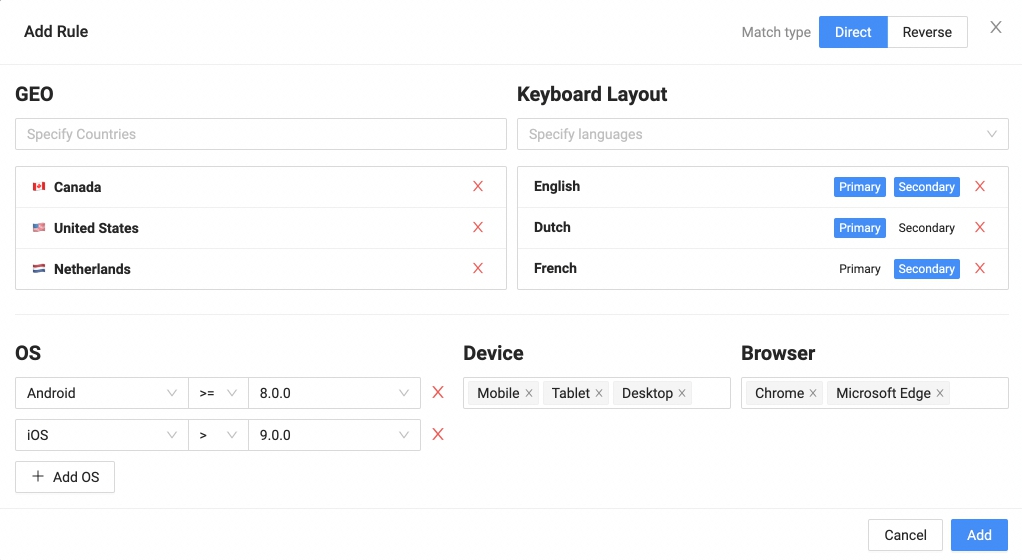Delete the Netherlands country row
This screenshot has width=1022, height=560.
click(478, 269)
